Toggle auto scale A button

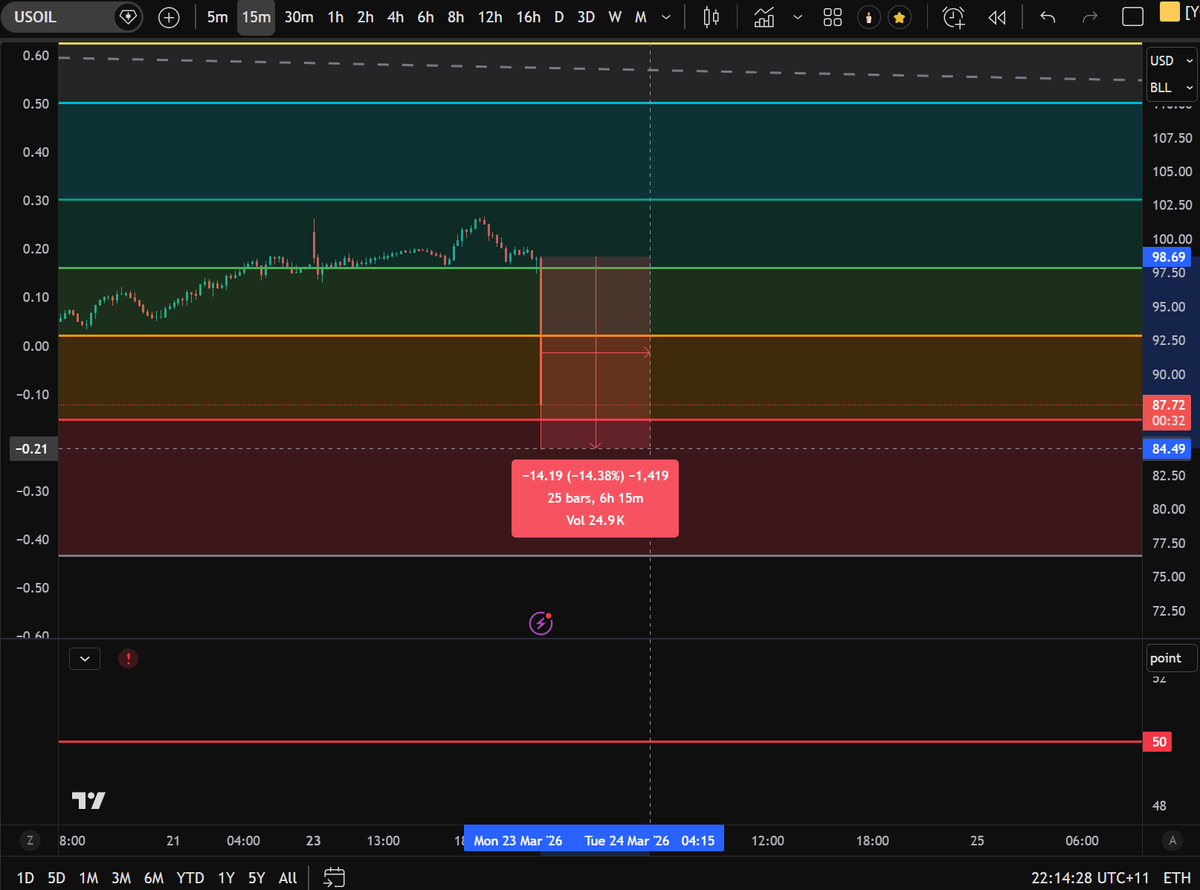point(1171,841)
